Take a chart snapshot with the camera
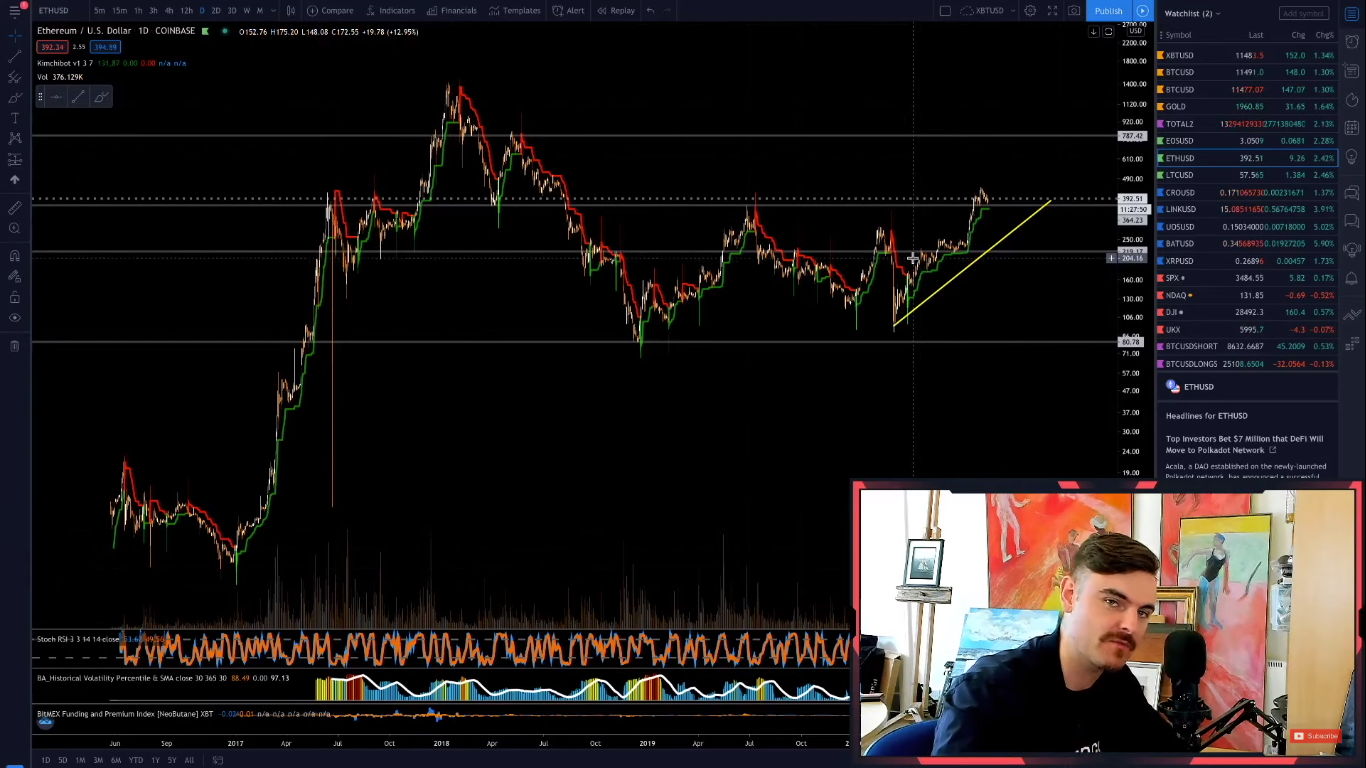Screen dimensions: 1366x768 click(1074, 11)
